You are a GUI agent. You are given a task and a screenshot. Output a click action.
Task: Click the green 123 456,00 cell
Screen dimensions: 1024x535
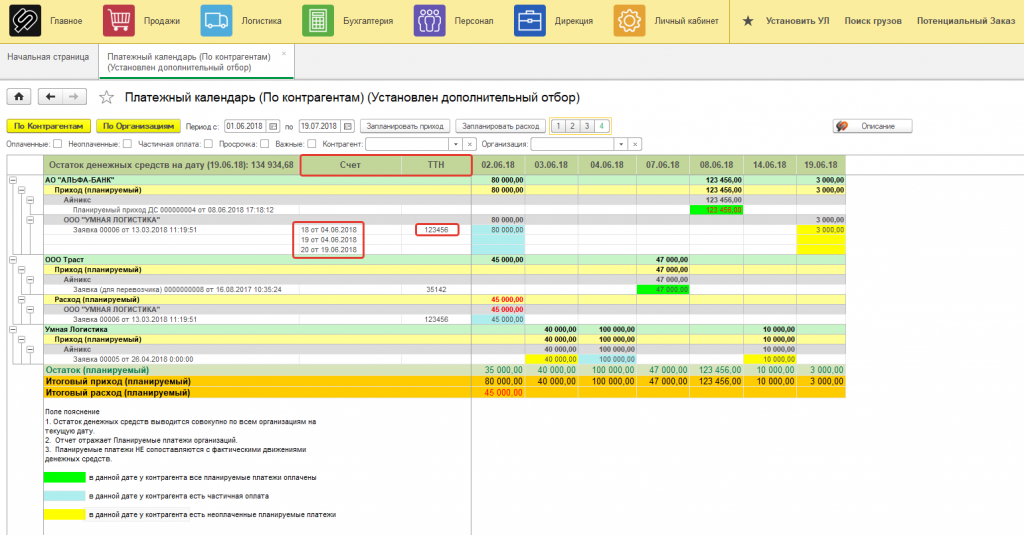[716, 210]
